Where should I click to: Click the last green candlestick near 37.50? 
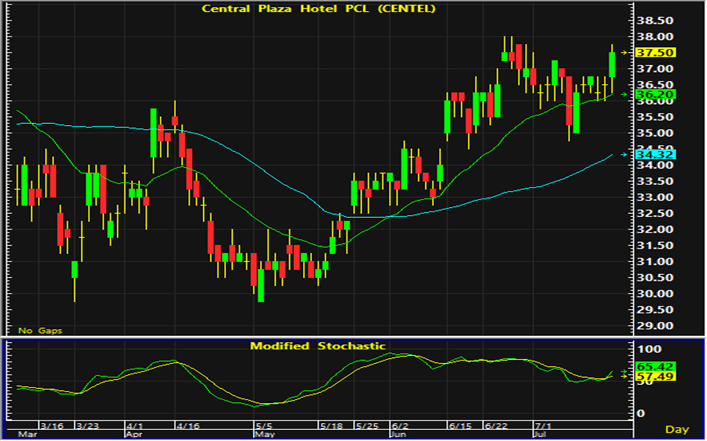point(612,64)
